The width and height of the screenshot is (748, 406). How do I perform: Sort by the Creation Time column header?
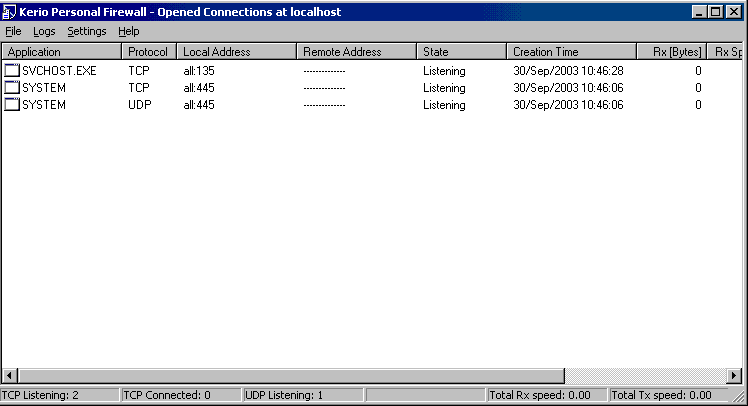coord(571,52)
